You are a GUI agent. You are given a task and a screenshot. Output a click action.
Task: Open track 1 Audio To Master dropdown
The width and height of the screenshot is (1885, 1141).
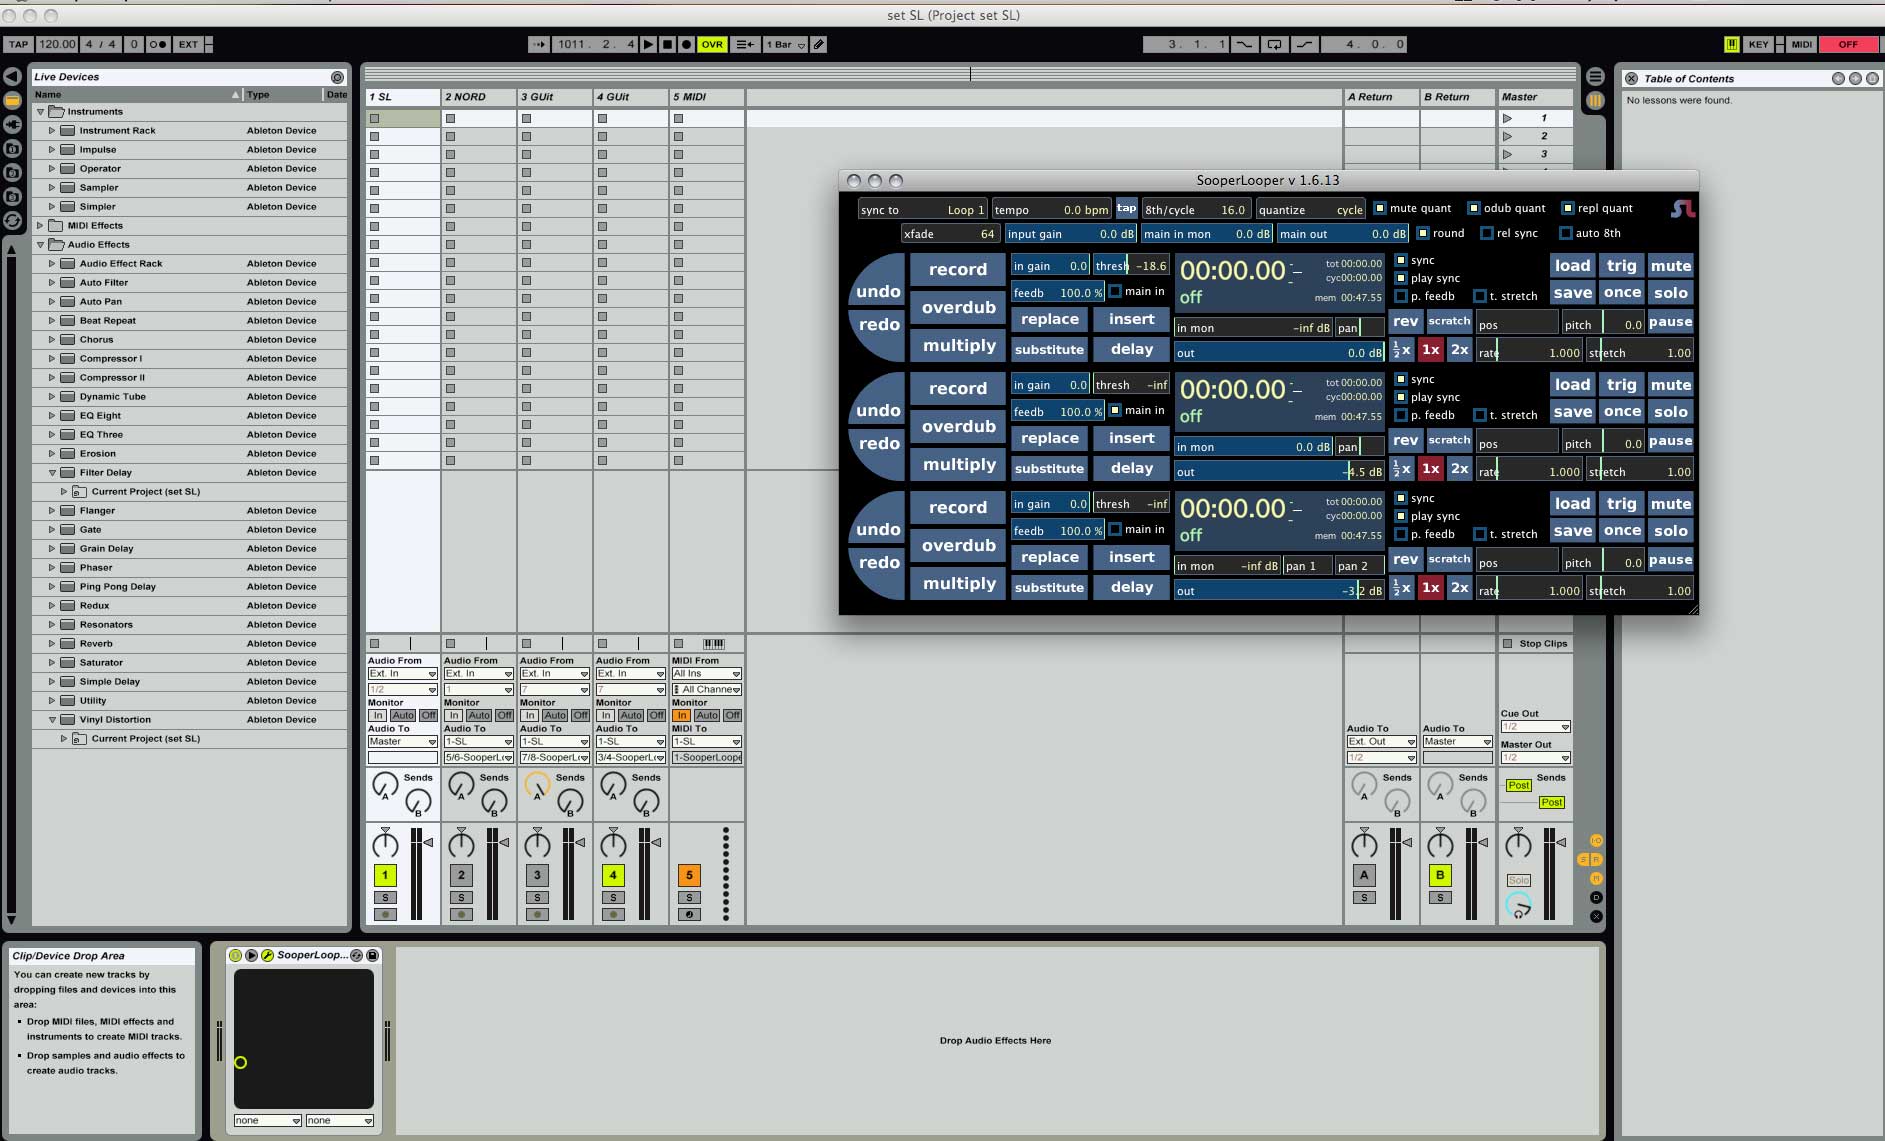(x=402, y=742)
